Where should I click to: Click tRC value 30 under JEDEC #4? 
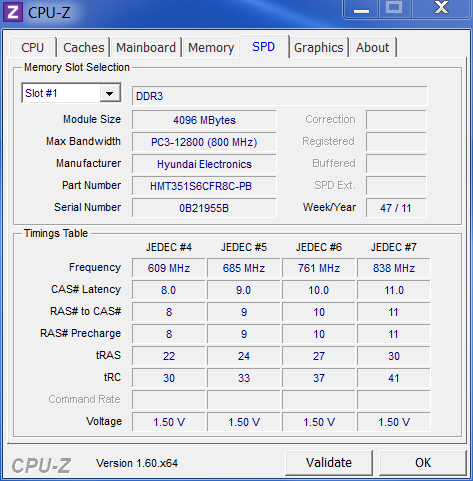click(169, 378)
